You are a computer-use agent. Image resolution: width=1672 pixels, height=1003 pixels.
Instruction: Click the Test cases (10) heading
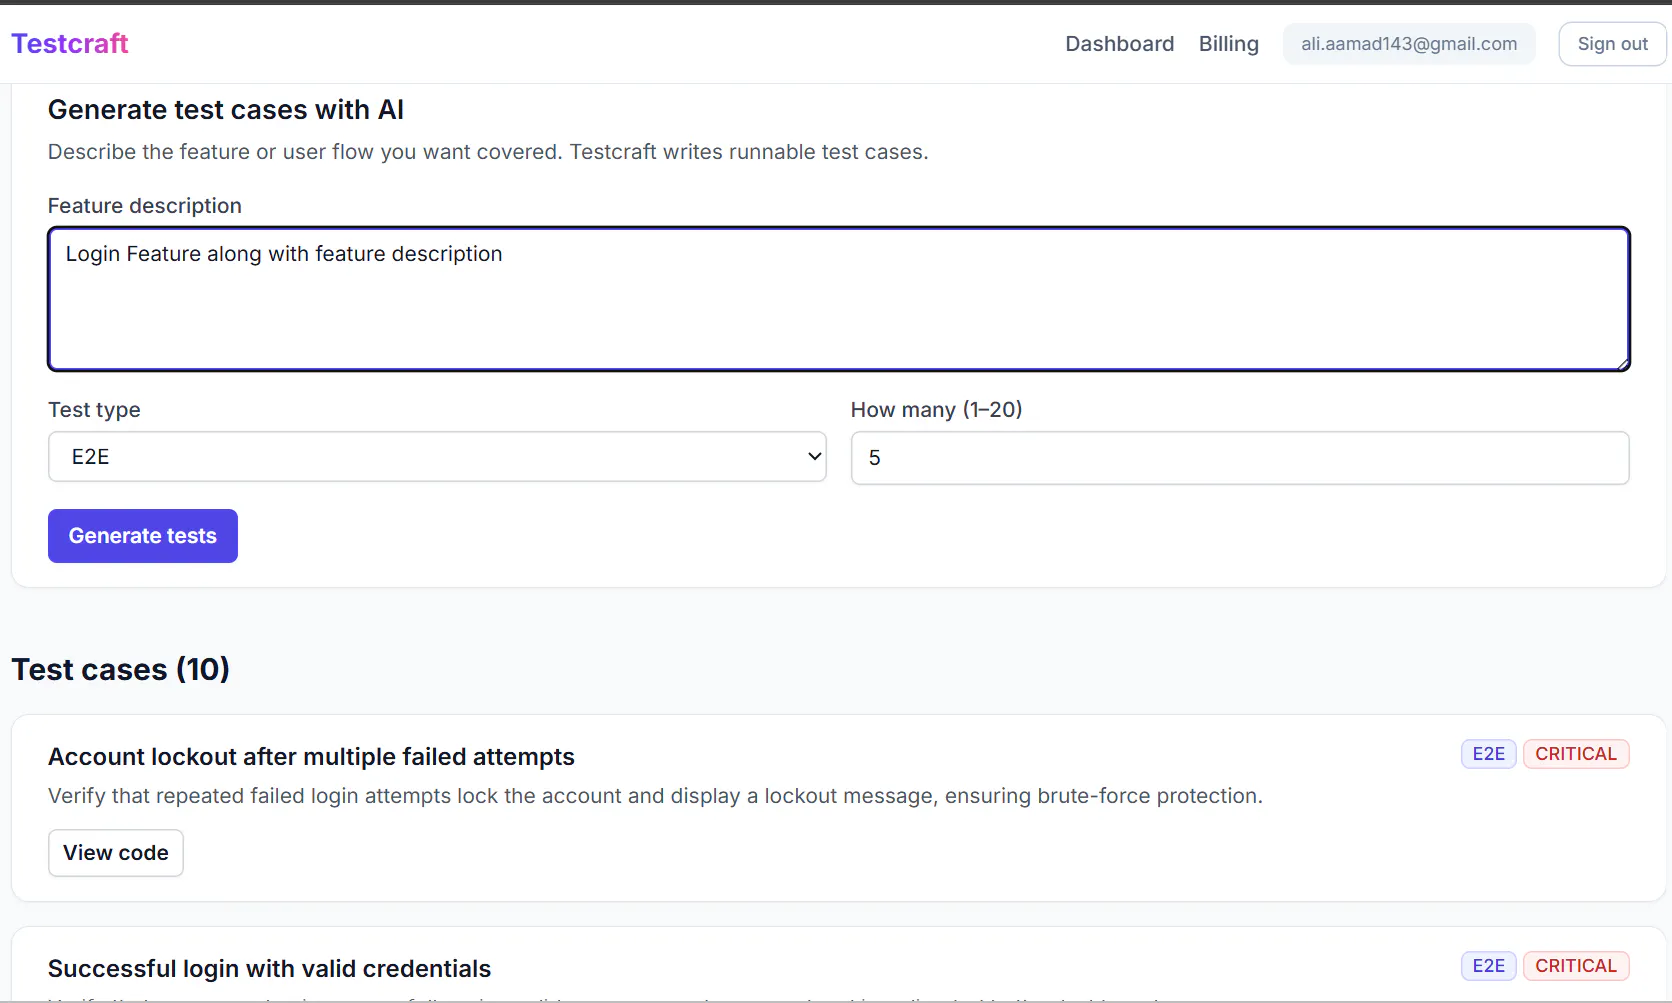(x=120, y=669)
